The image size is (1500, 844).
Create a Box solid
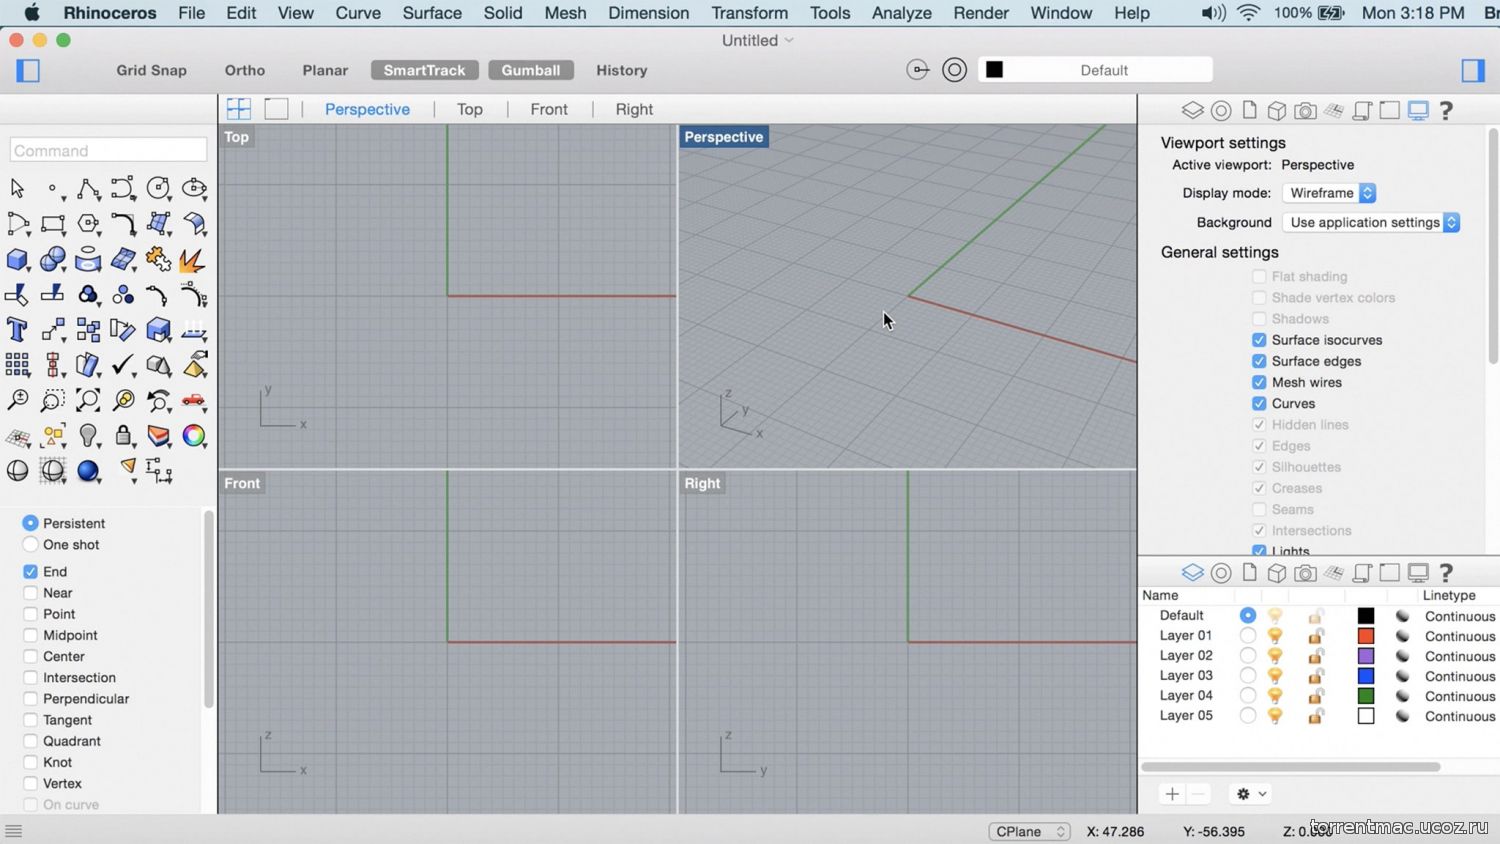17,260
